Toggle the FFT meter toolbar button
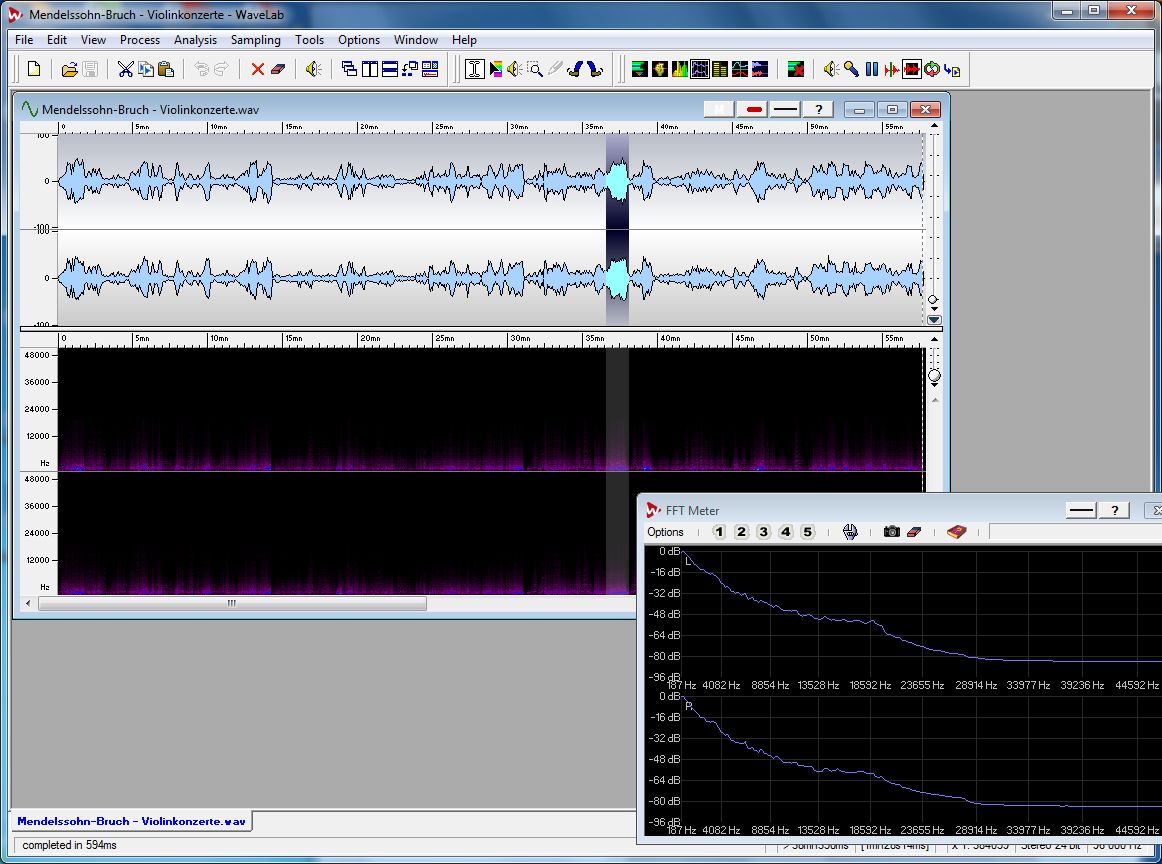Screen dimensions: 1162x864 point(700,69)
